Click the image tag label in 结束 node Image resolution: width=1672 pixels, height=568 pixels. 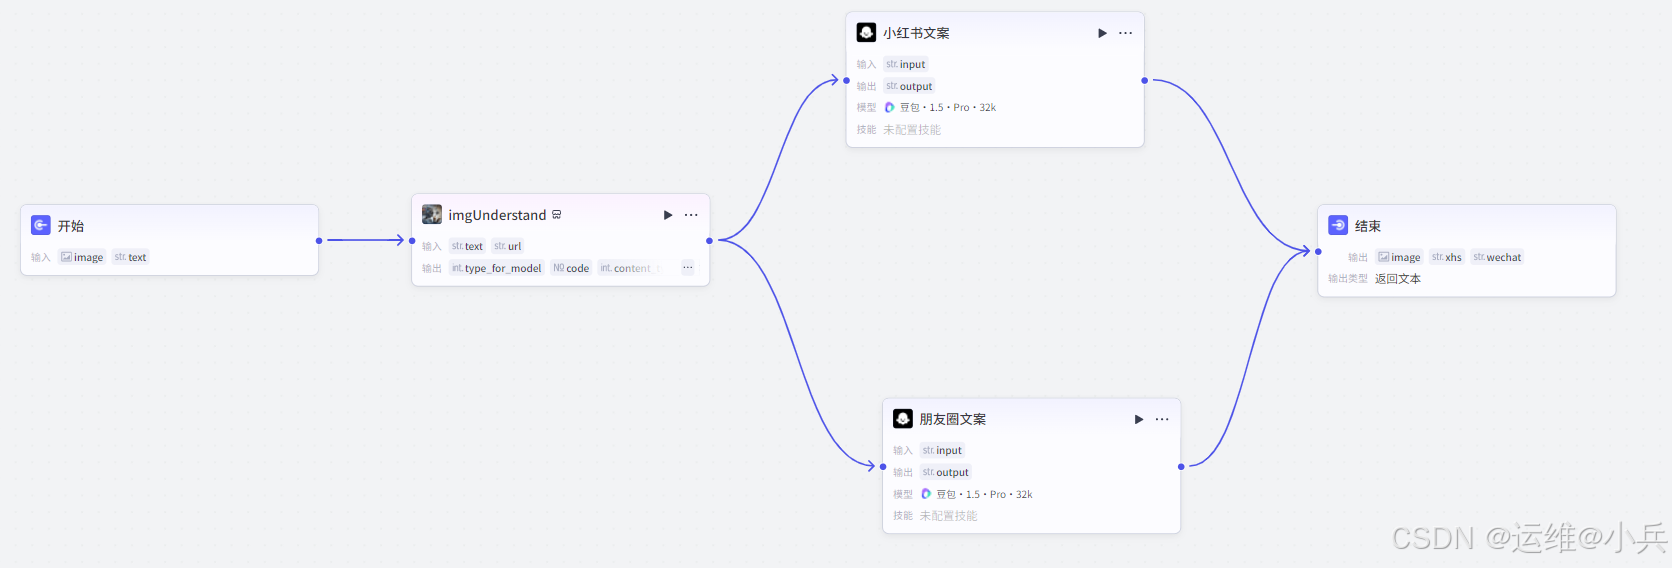pos(1406,257)
